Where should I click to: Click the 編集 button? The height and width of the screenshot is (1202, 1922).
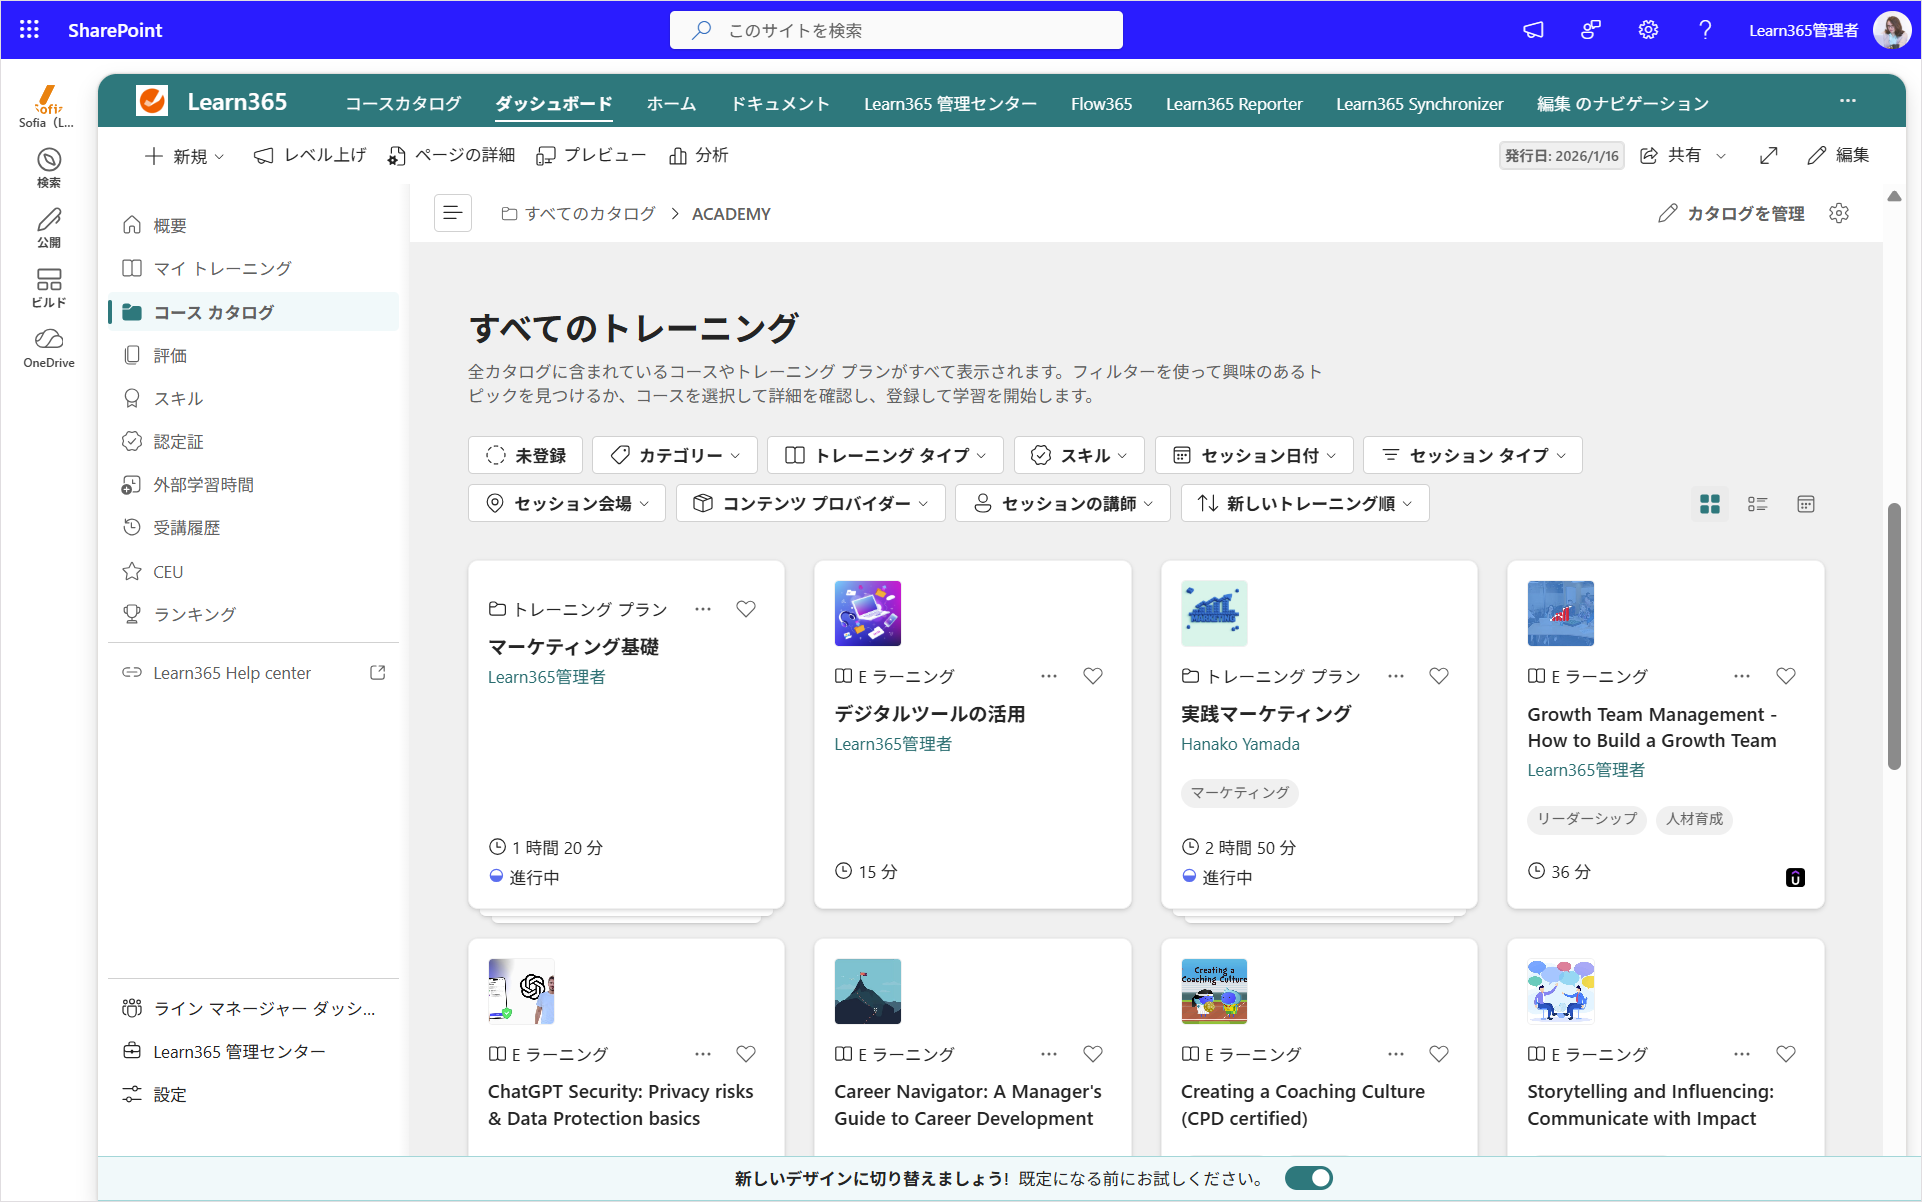point(1838,155)
